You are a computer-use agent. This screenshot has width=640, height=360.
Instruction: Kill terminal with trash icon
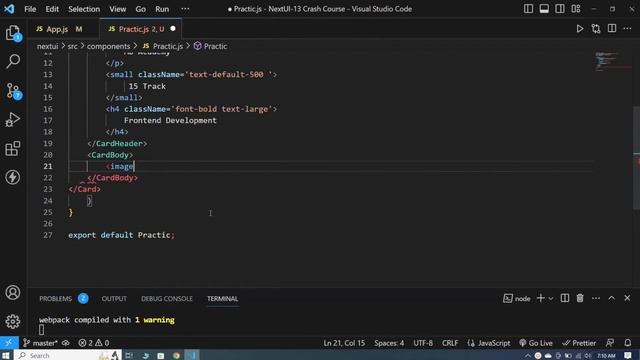click(580, 298)
